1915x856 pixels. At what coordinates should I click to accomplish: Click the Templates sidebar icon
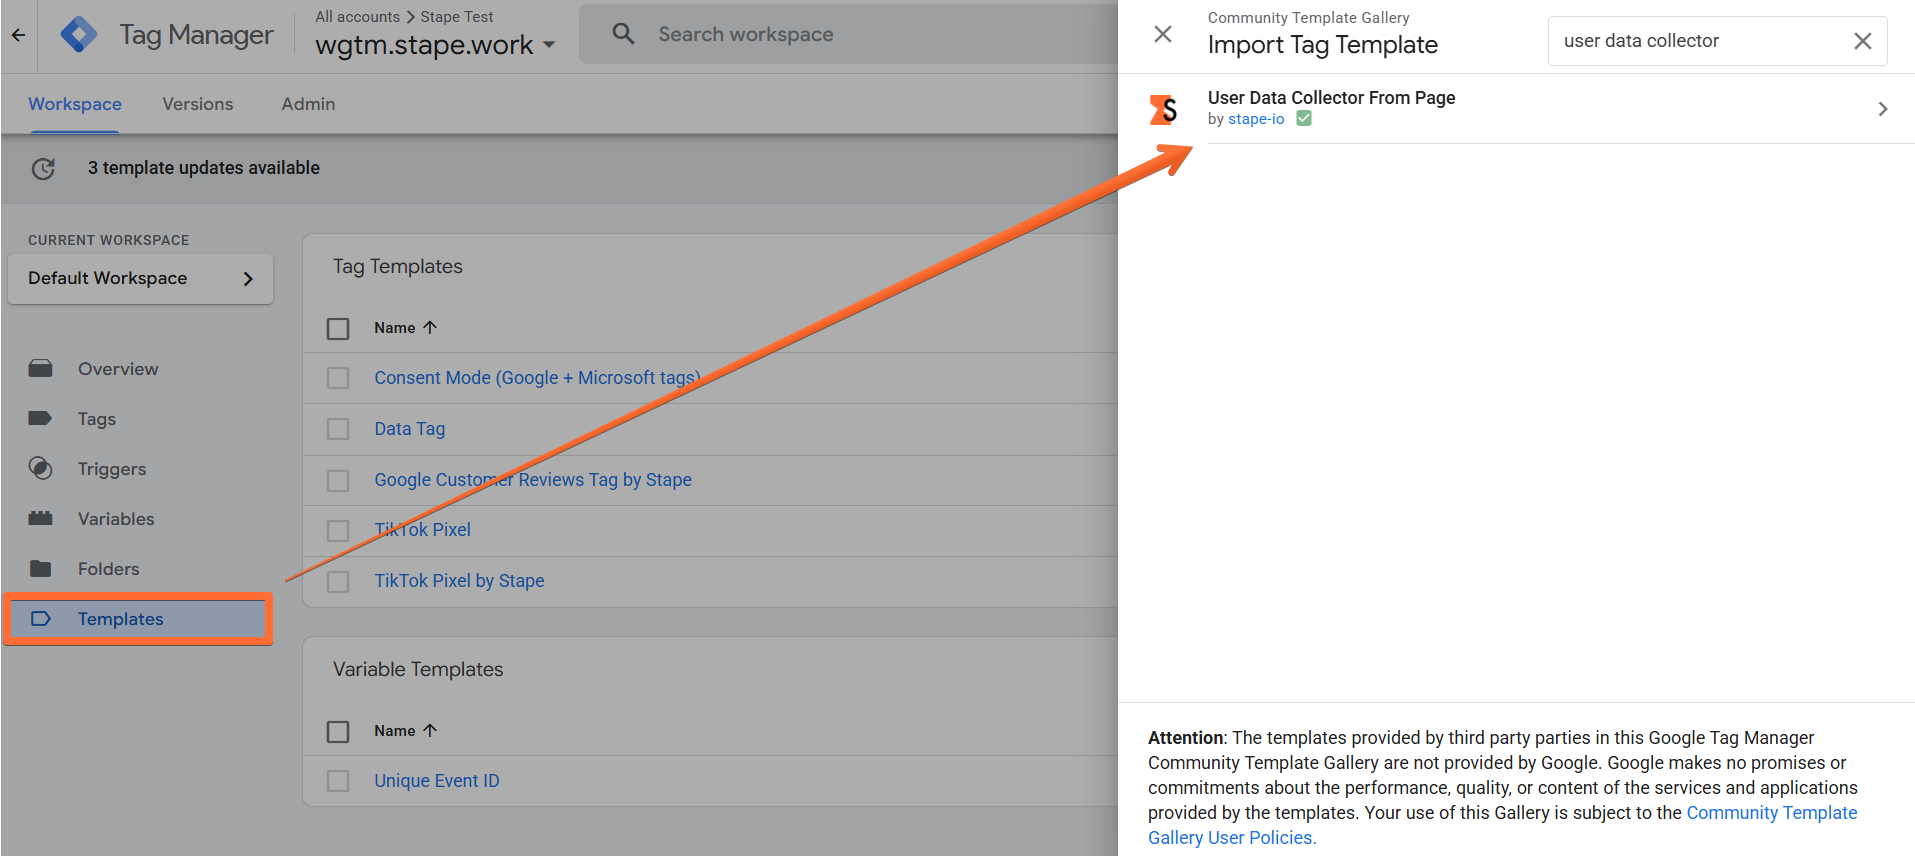point(40,619)
